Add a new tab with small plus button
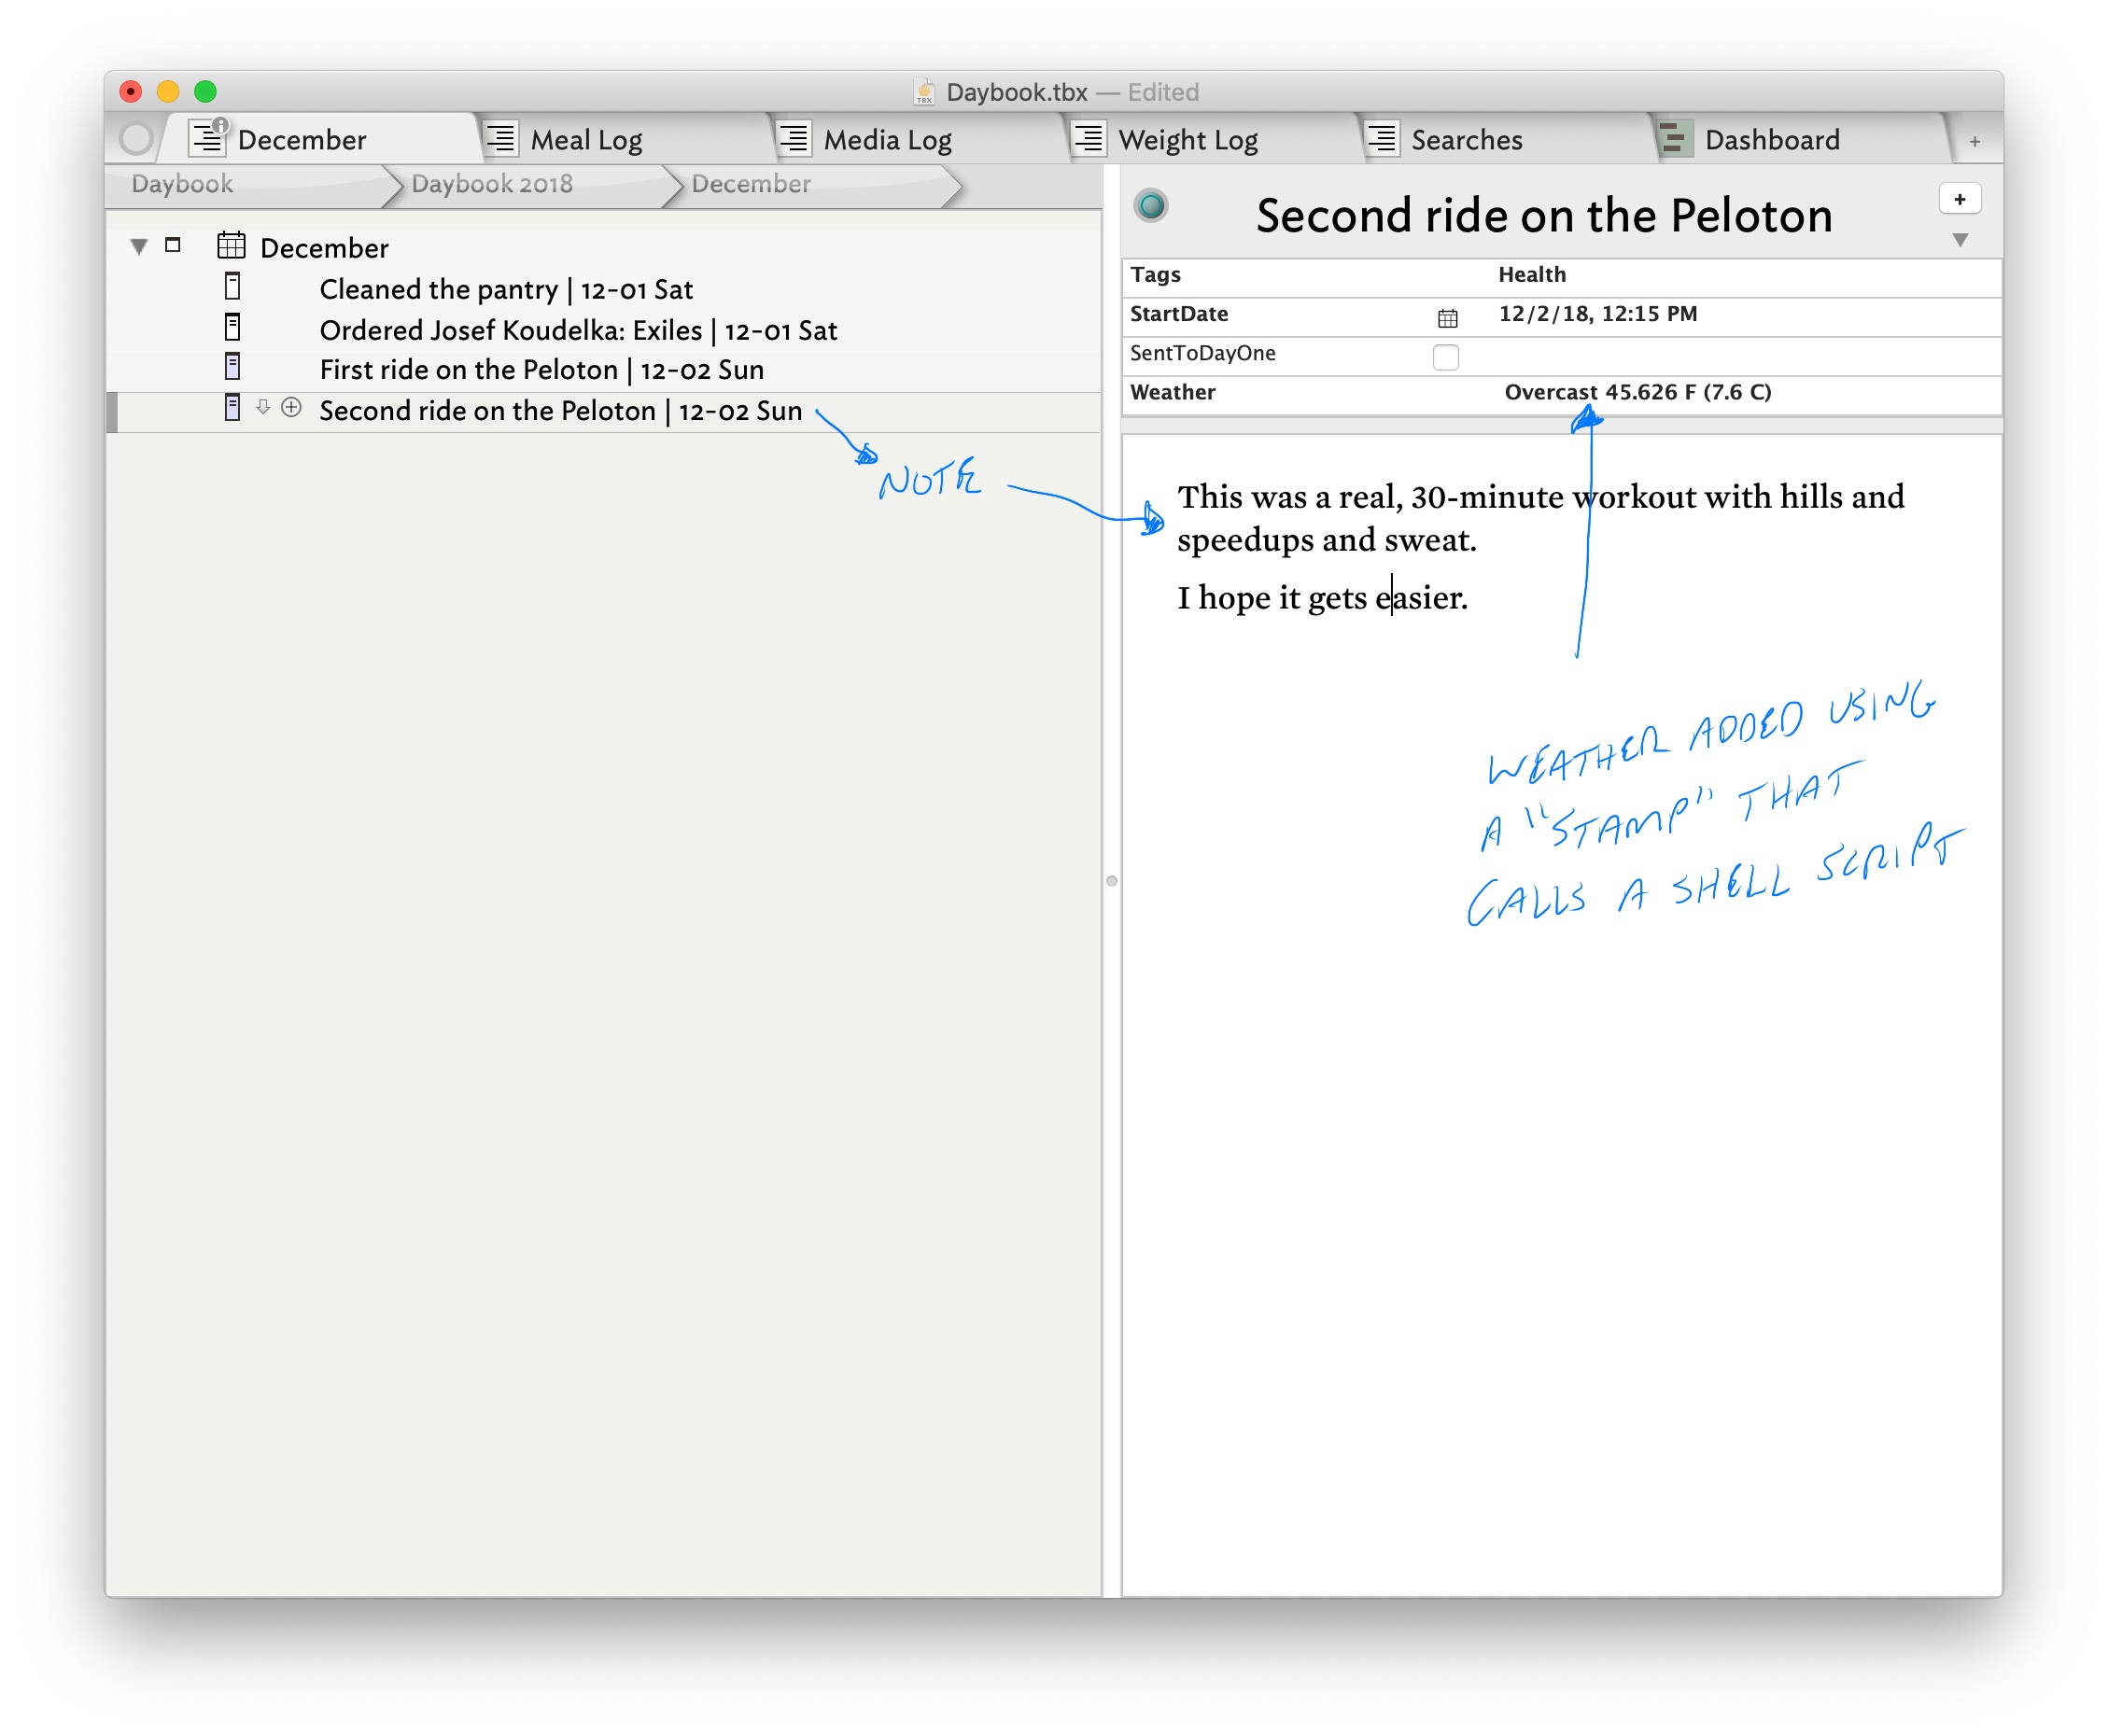The image size is (2108, 1736). 1975,142
